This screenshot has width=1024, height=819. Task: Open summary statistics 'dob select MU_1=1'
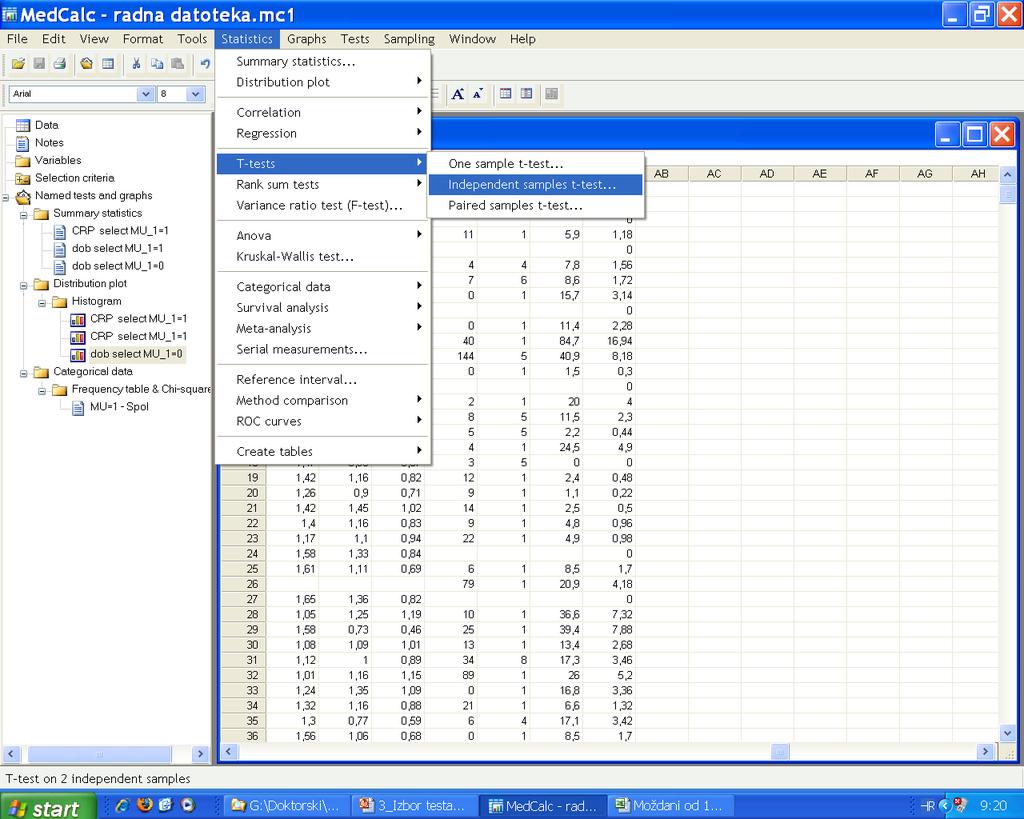(x=117, y=248)
